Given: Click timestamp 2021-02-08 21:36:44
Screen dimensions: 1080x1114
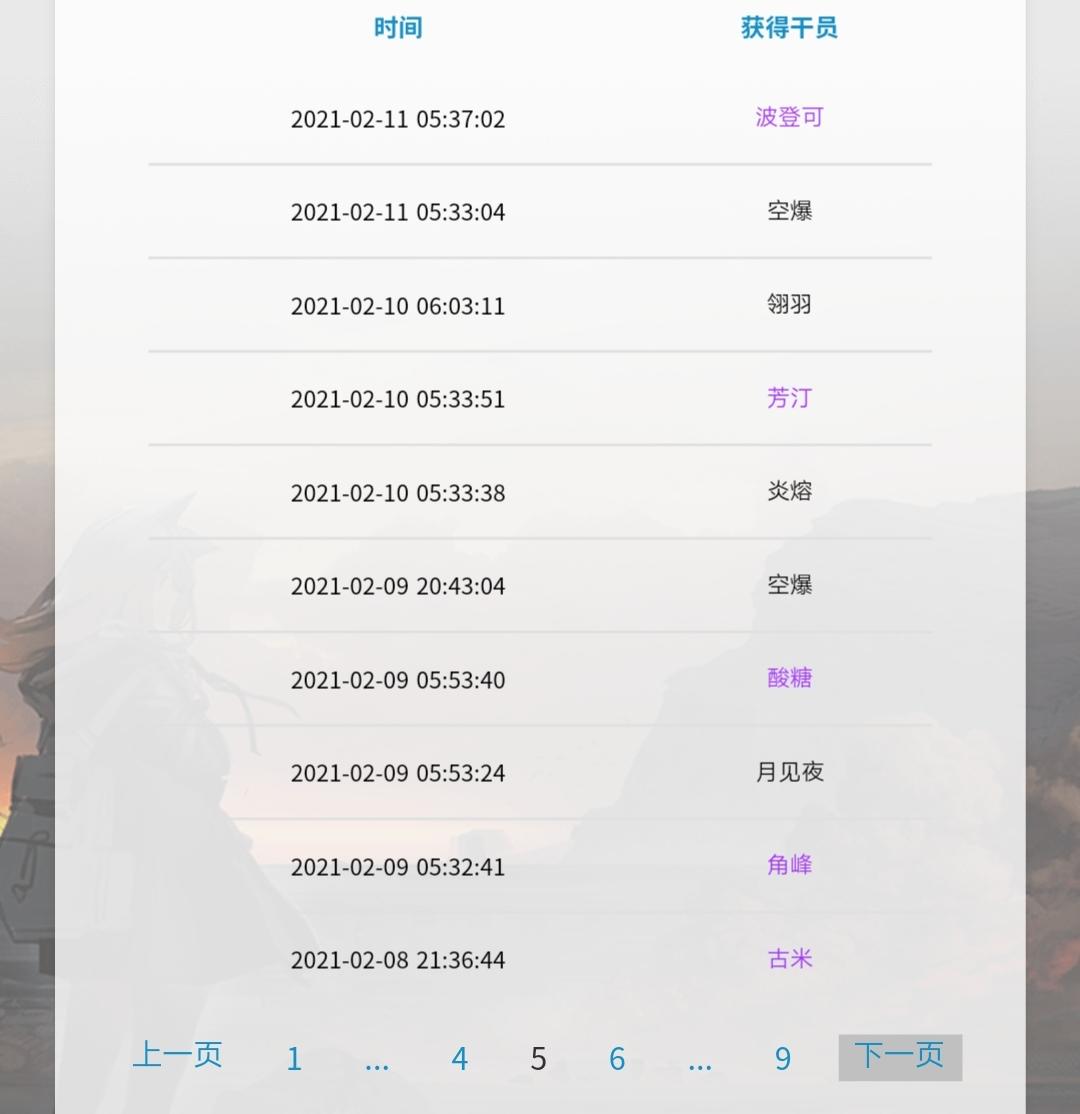Looking at the screenshot, I should (398, 961).
